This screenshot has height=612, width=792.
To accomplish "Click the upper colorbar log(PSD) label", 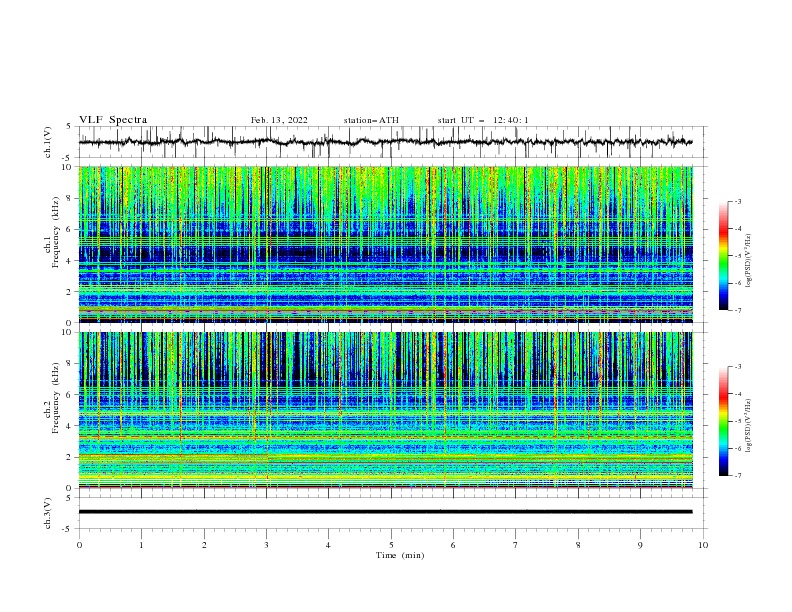I will (x=748, y=261).
